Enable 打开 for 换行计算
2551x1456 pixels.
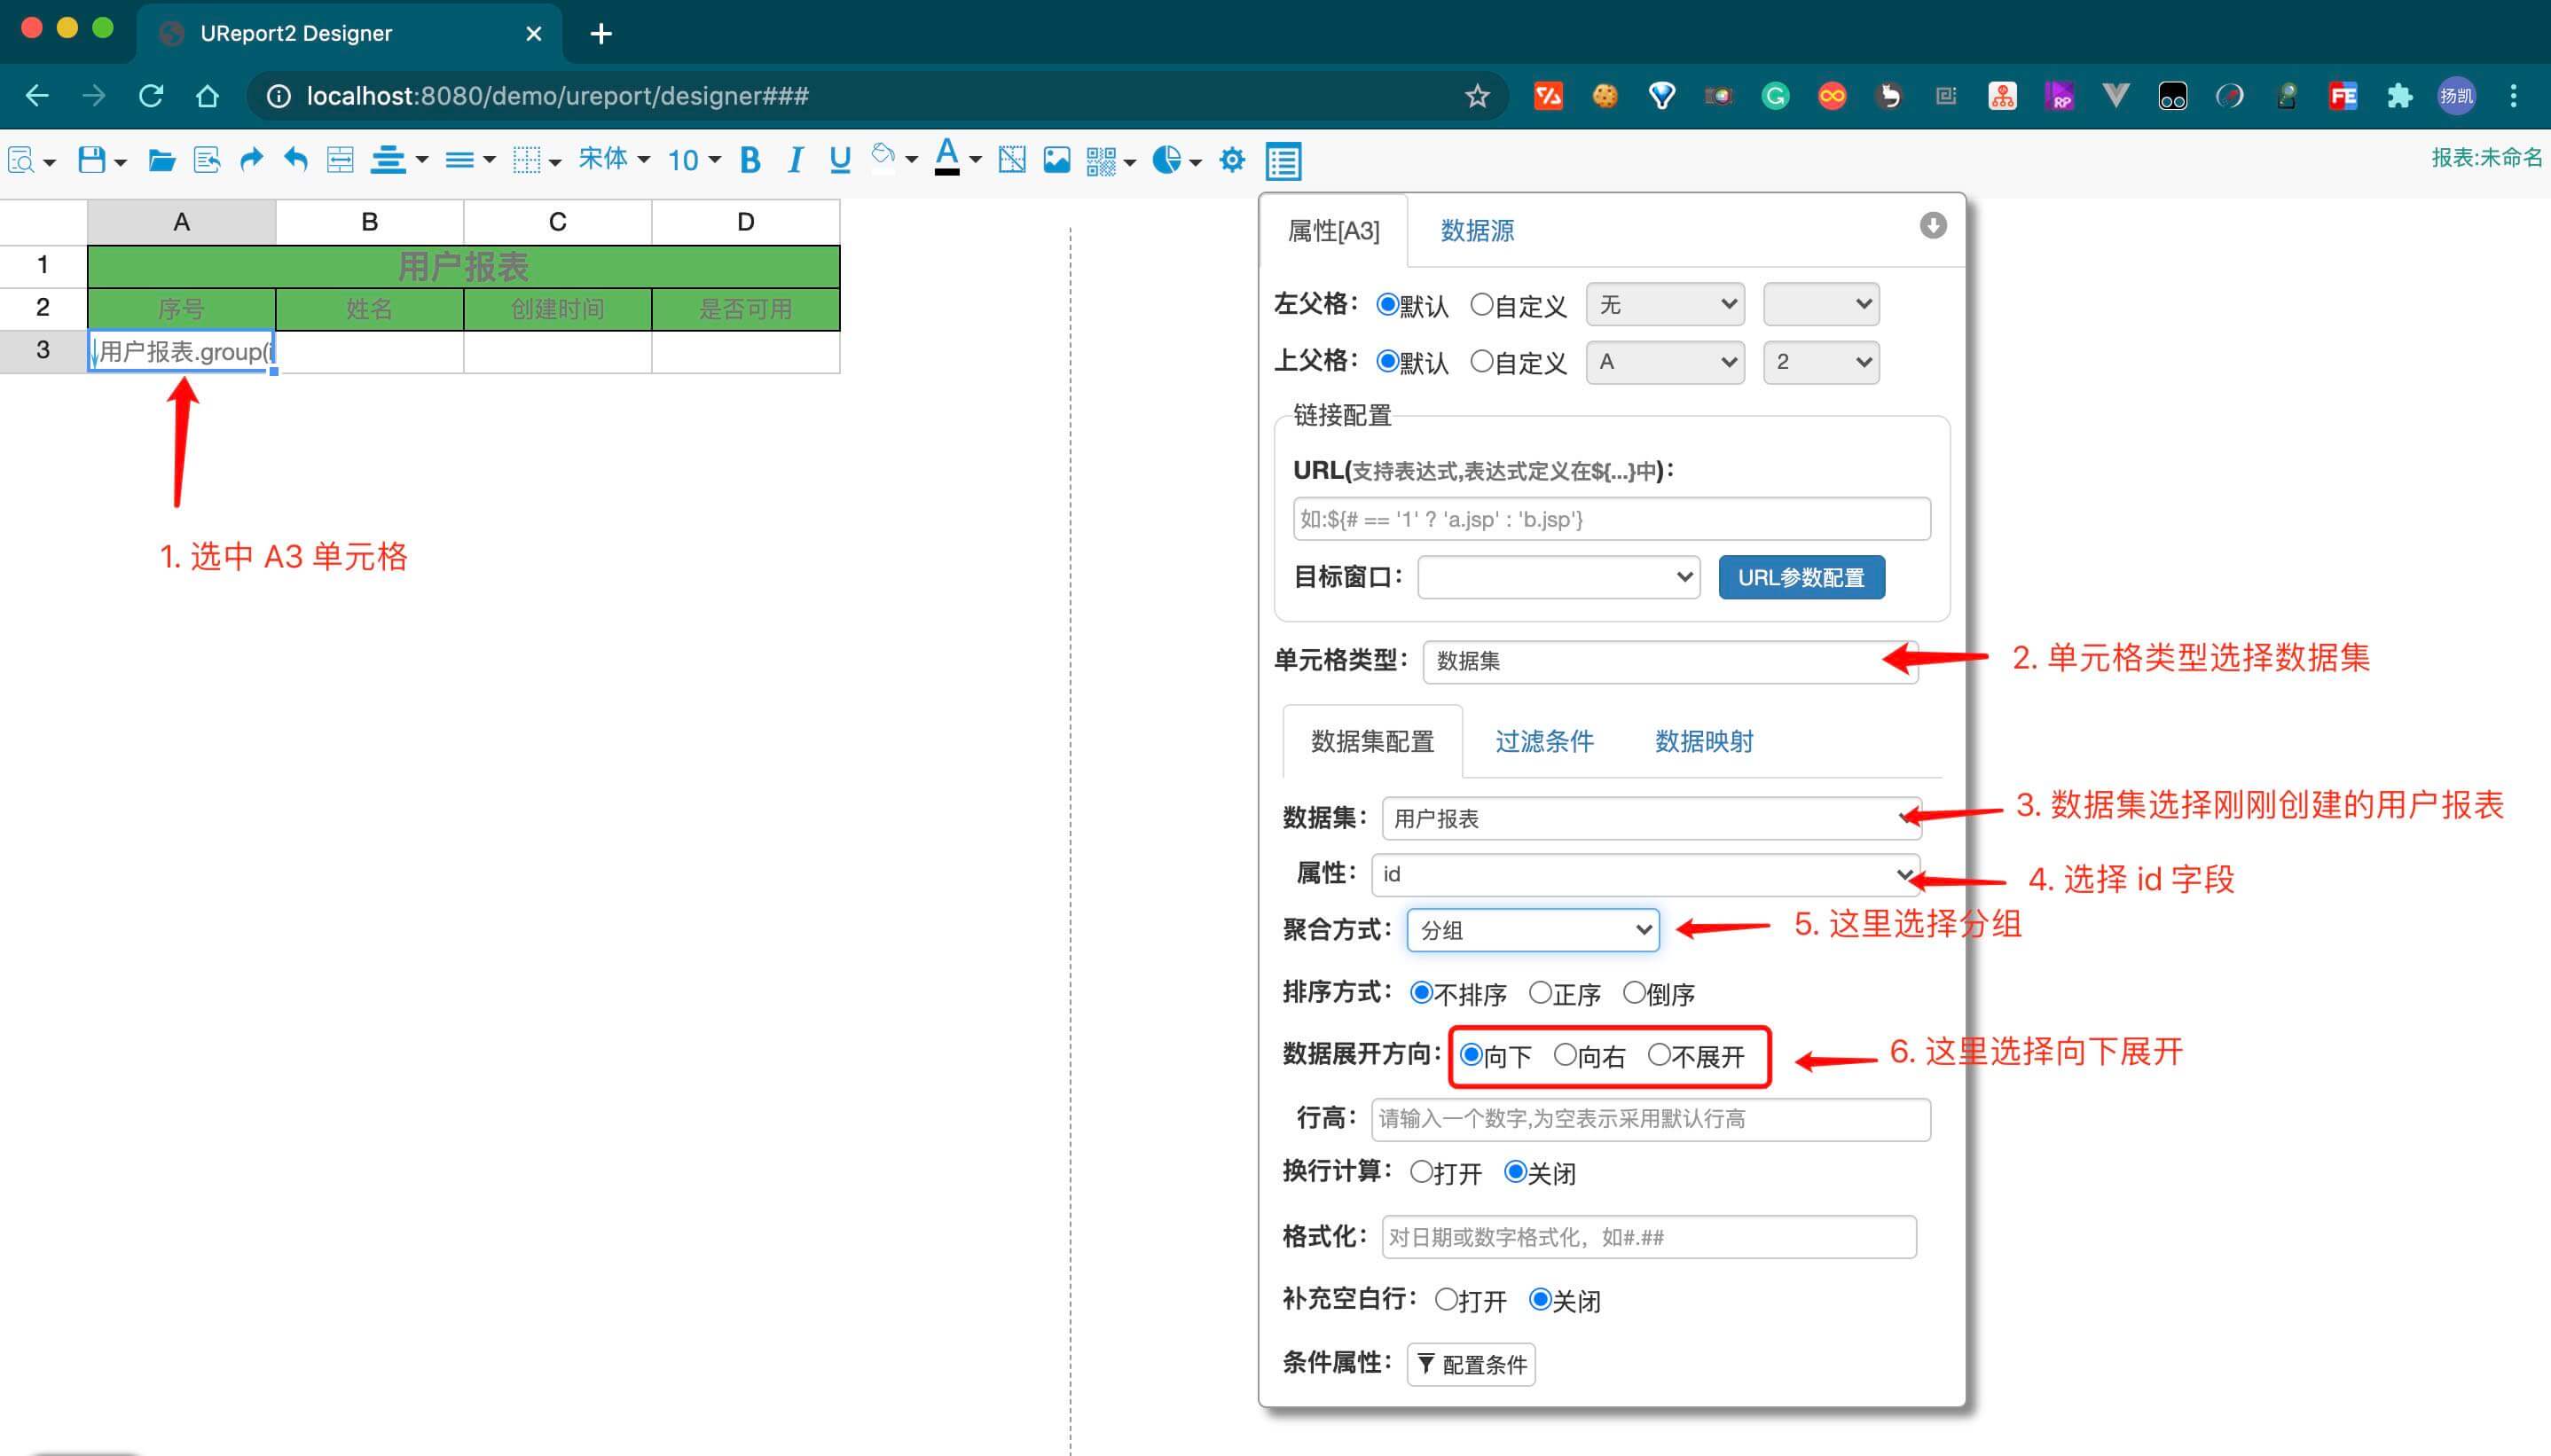point(1421,1172)
